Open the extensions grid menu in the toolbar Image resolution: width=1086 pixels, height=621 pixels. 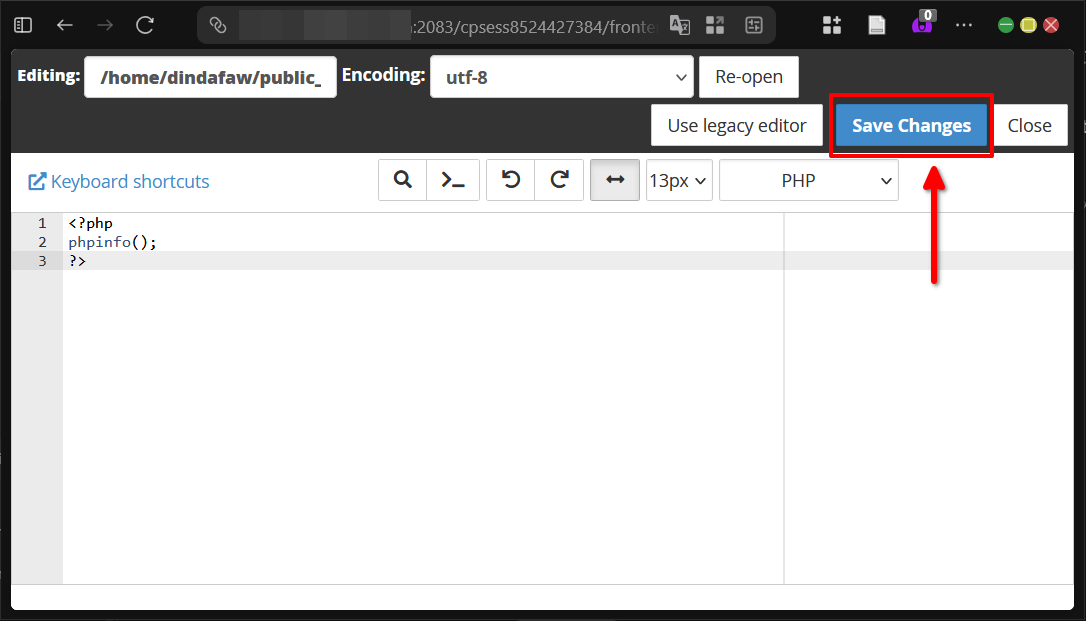(831, 25)
